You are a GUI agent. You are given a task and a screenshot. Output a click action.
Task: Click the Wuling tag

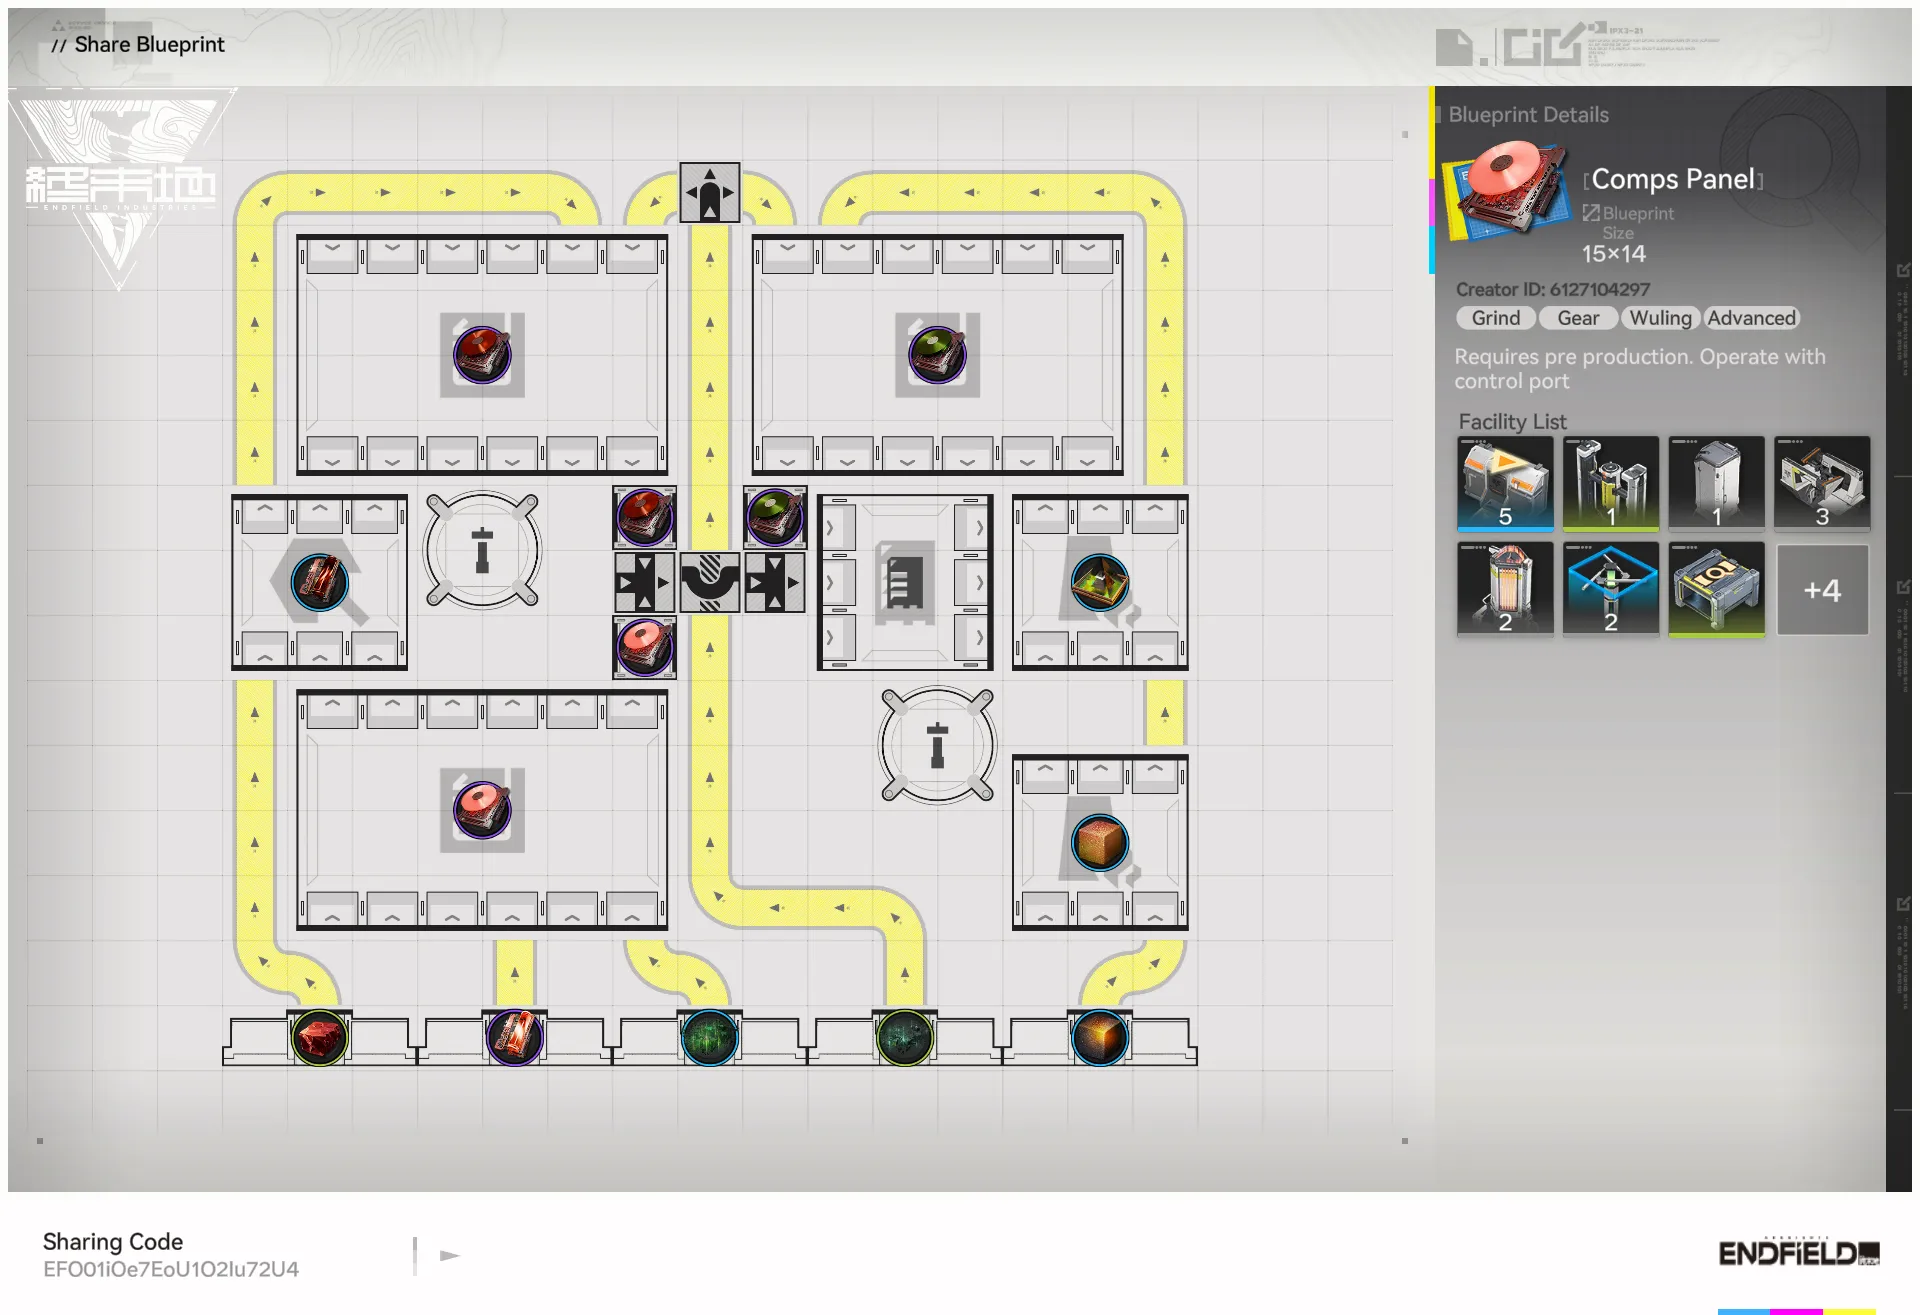click(x=1660, y=318)
